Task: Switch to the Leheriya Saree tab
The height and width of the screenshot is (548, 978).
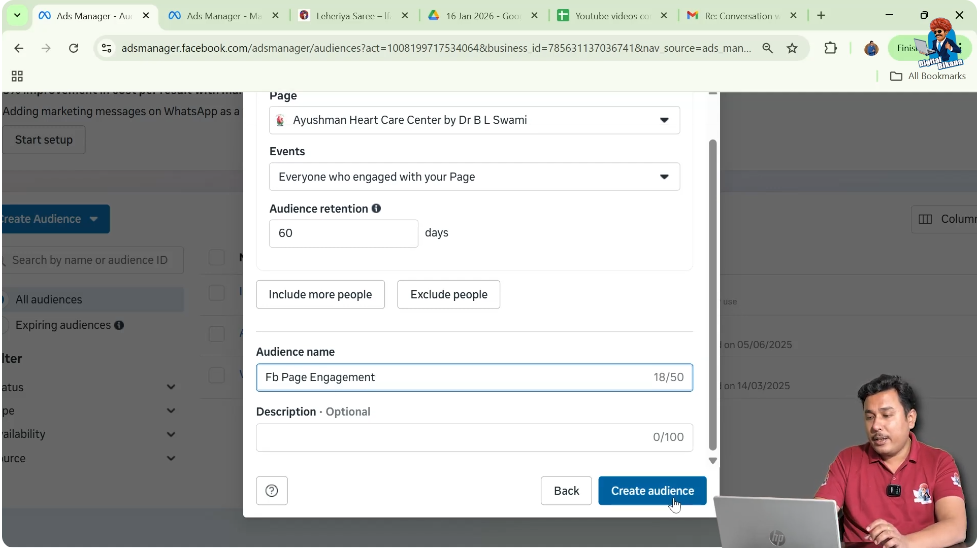Action: pyautogui.click(x=353, y=16)
